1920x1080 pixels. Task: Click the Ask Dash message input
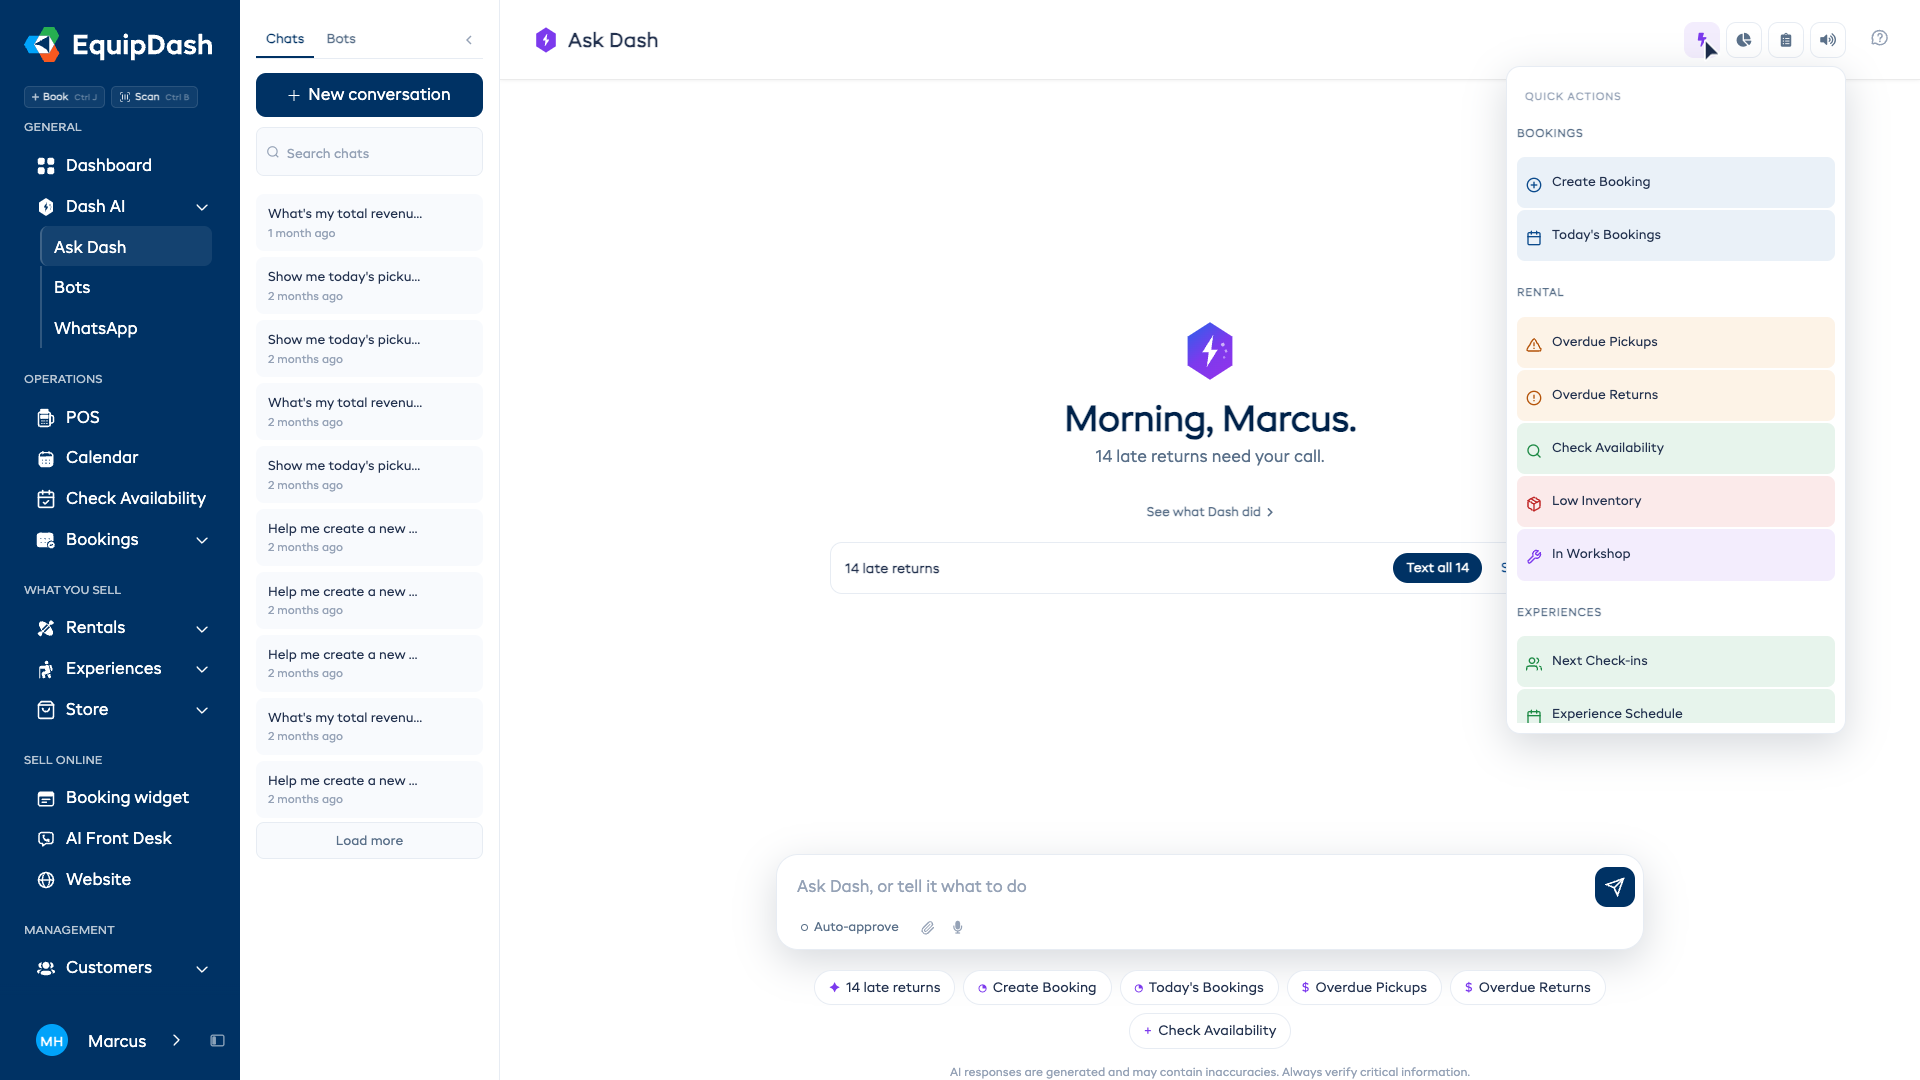tap(1185, 886)
